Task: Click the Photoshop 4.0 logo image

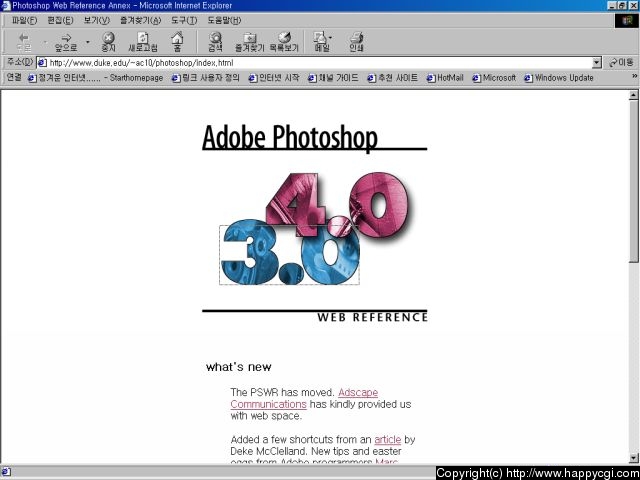Action: tap(337, 204)
